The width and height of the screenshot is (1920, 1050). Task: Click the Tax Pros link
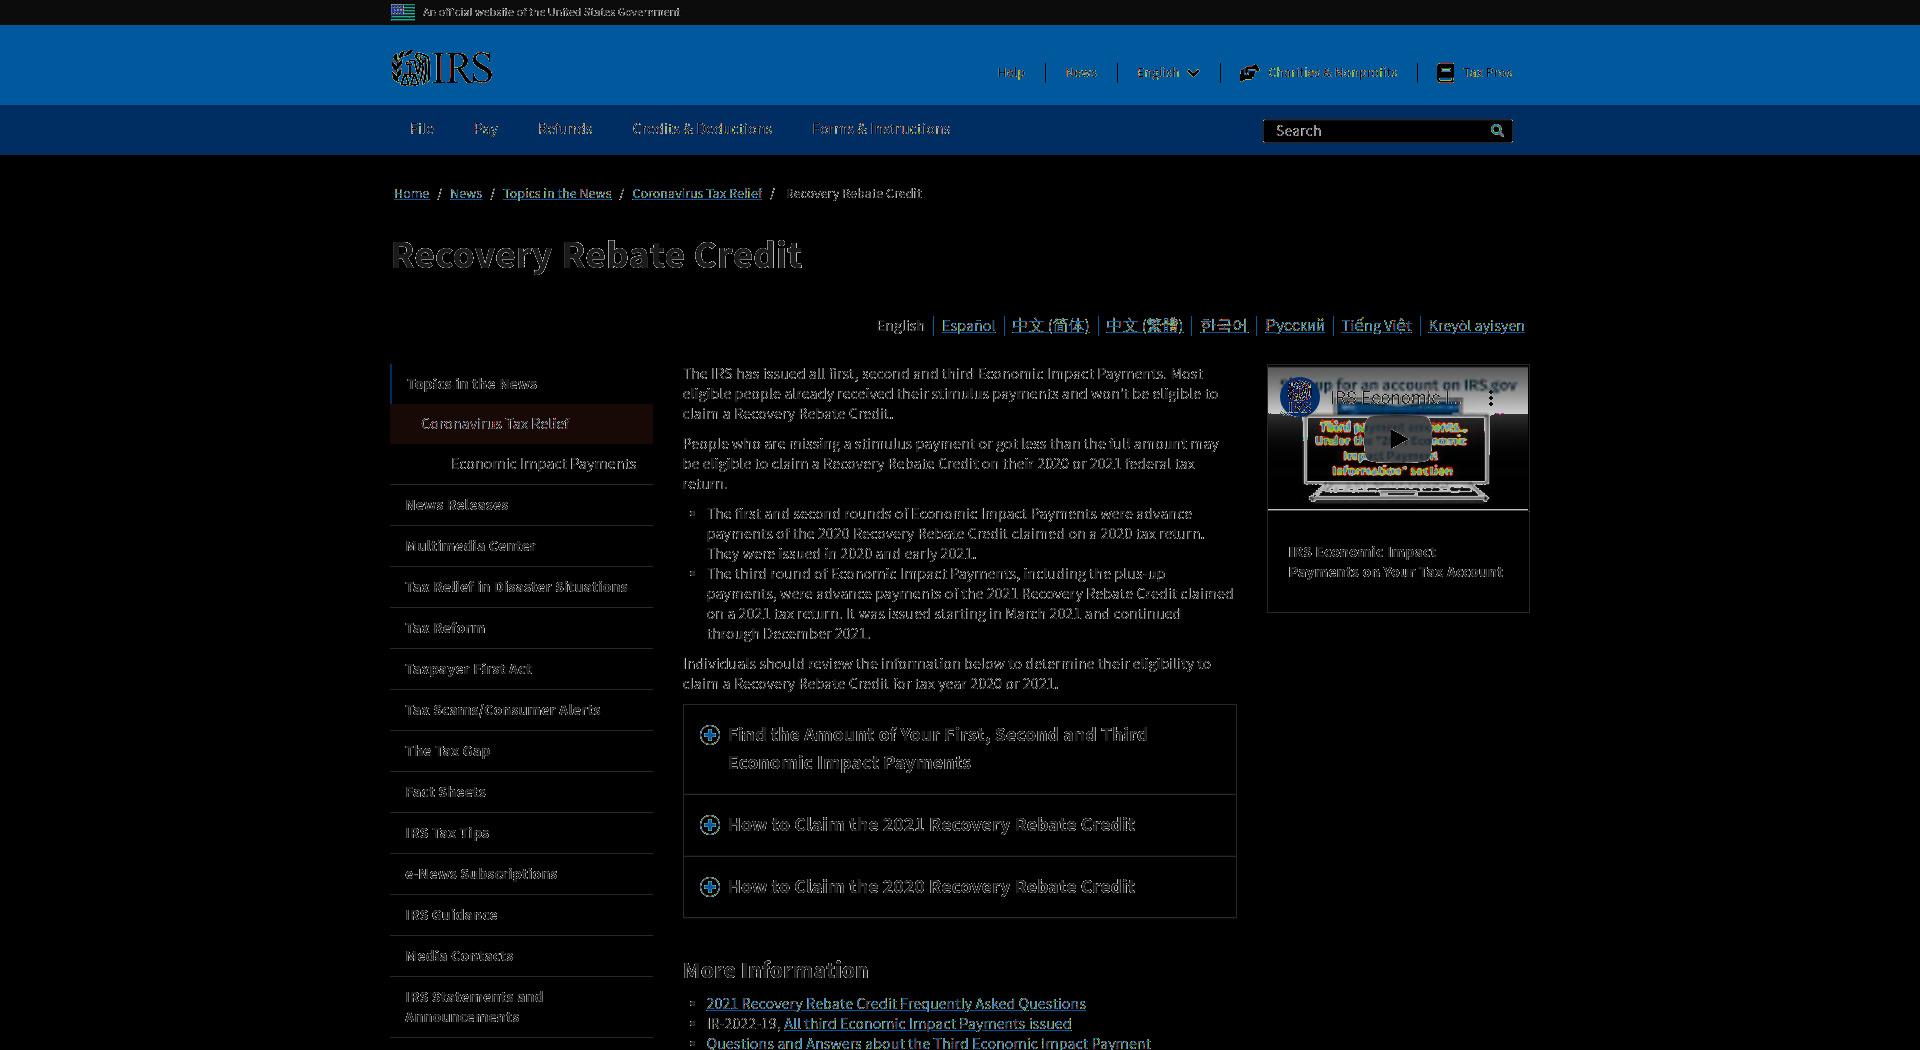pyautogui.click(x=1487, y=73)
